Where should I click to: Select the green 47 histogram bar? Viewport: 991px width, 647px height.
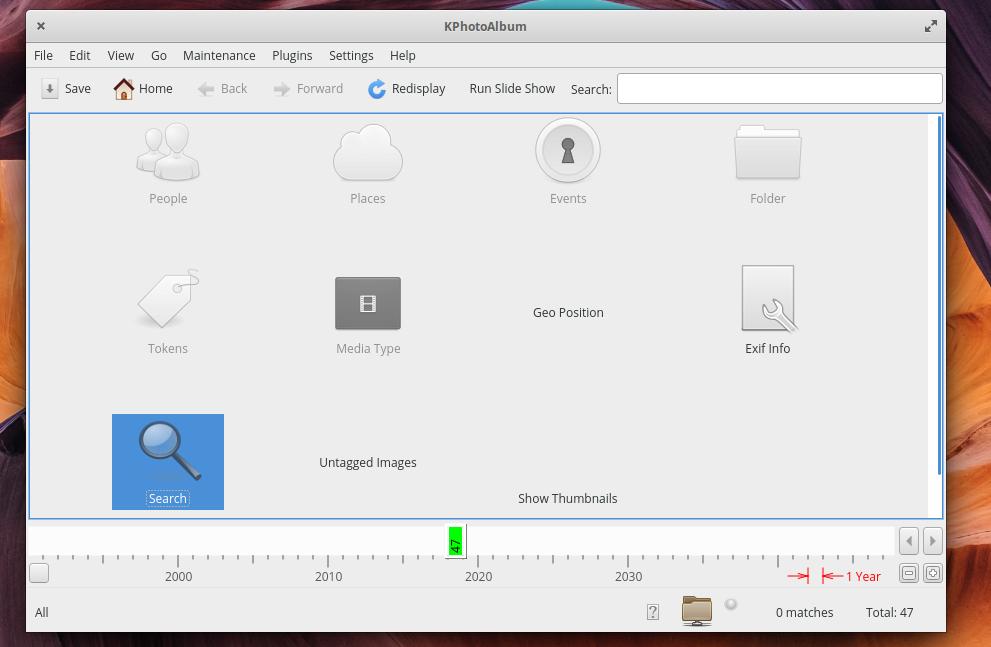click(456, 541)
